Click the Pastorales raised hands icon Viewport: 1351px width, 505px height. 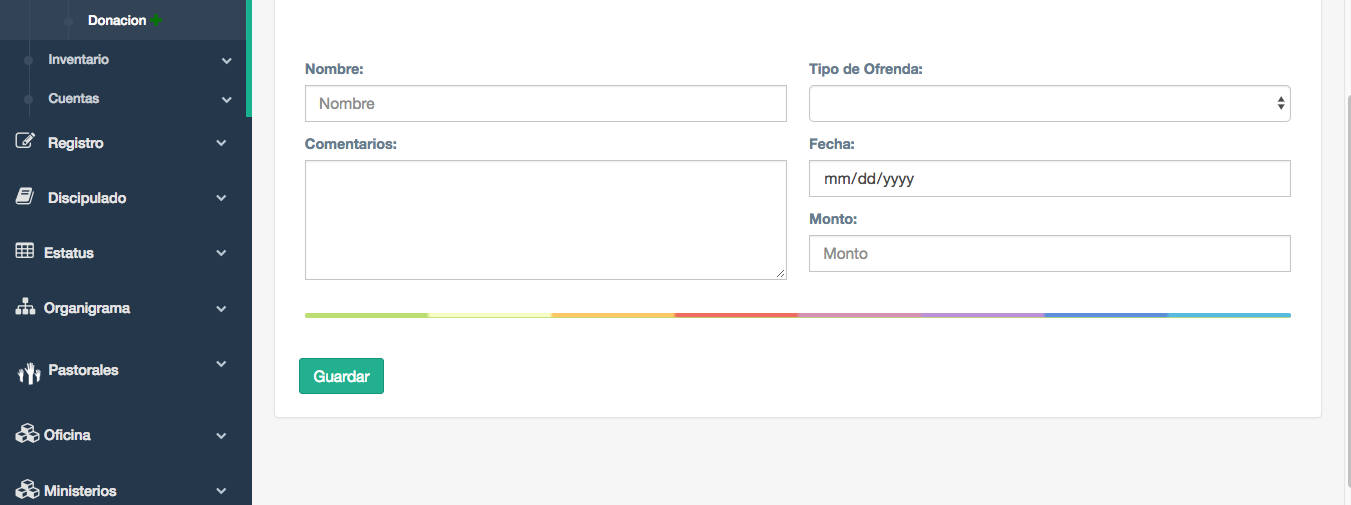(x=28, y=372)
